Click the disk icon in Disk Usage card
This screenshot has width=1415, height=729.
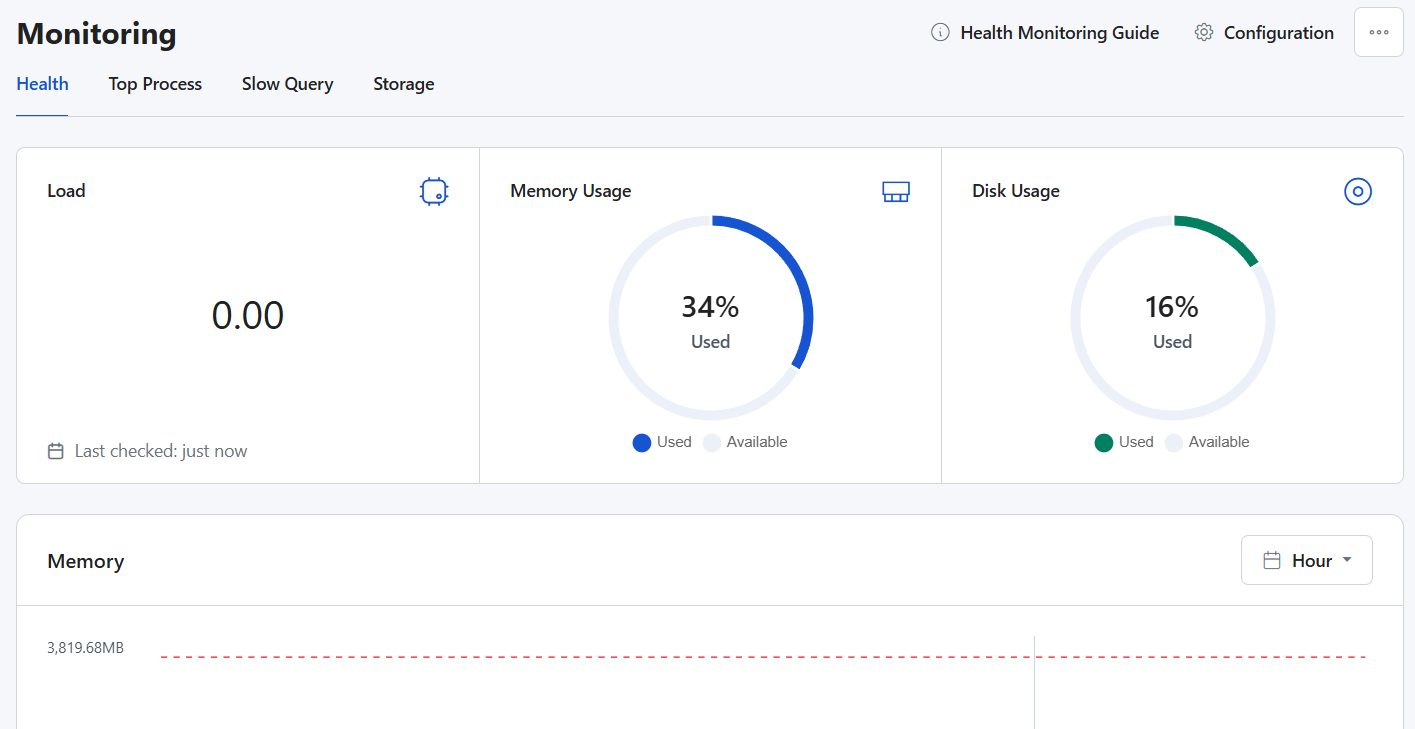[1357, 191]
